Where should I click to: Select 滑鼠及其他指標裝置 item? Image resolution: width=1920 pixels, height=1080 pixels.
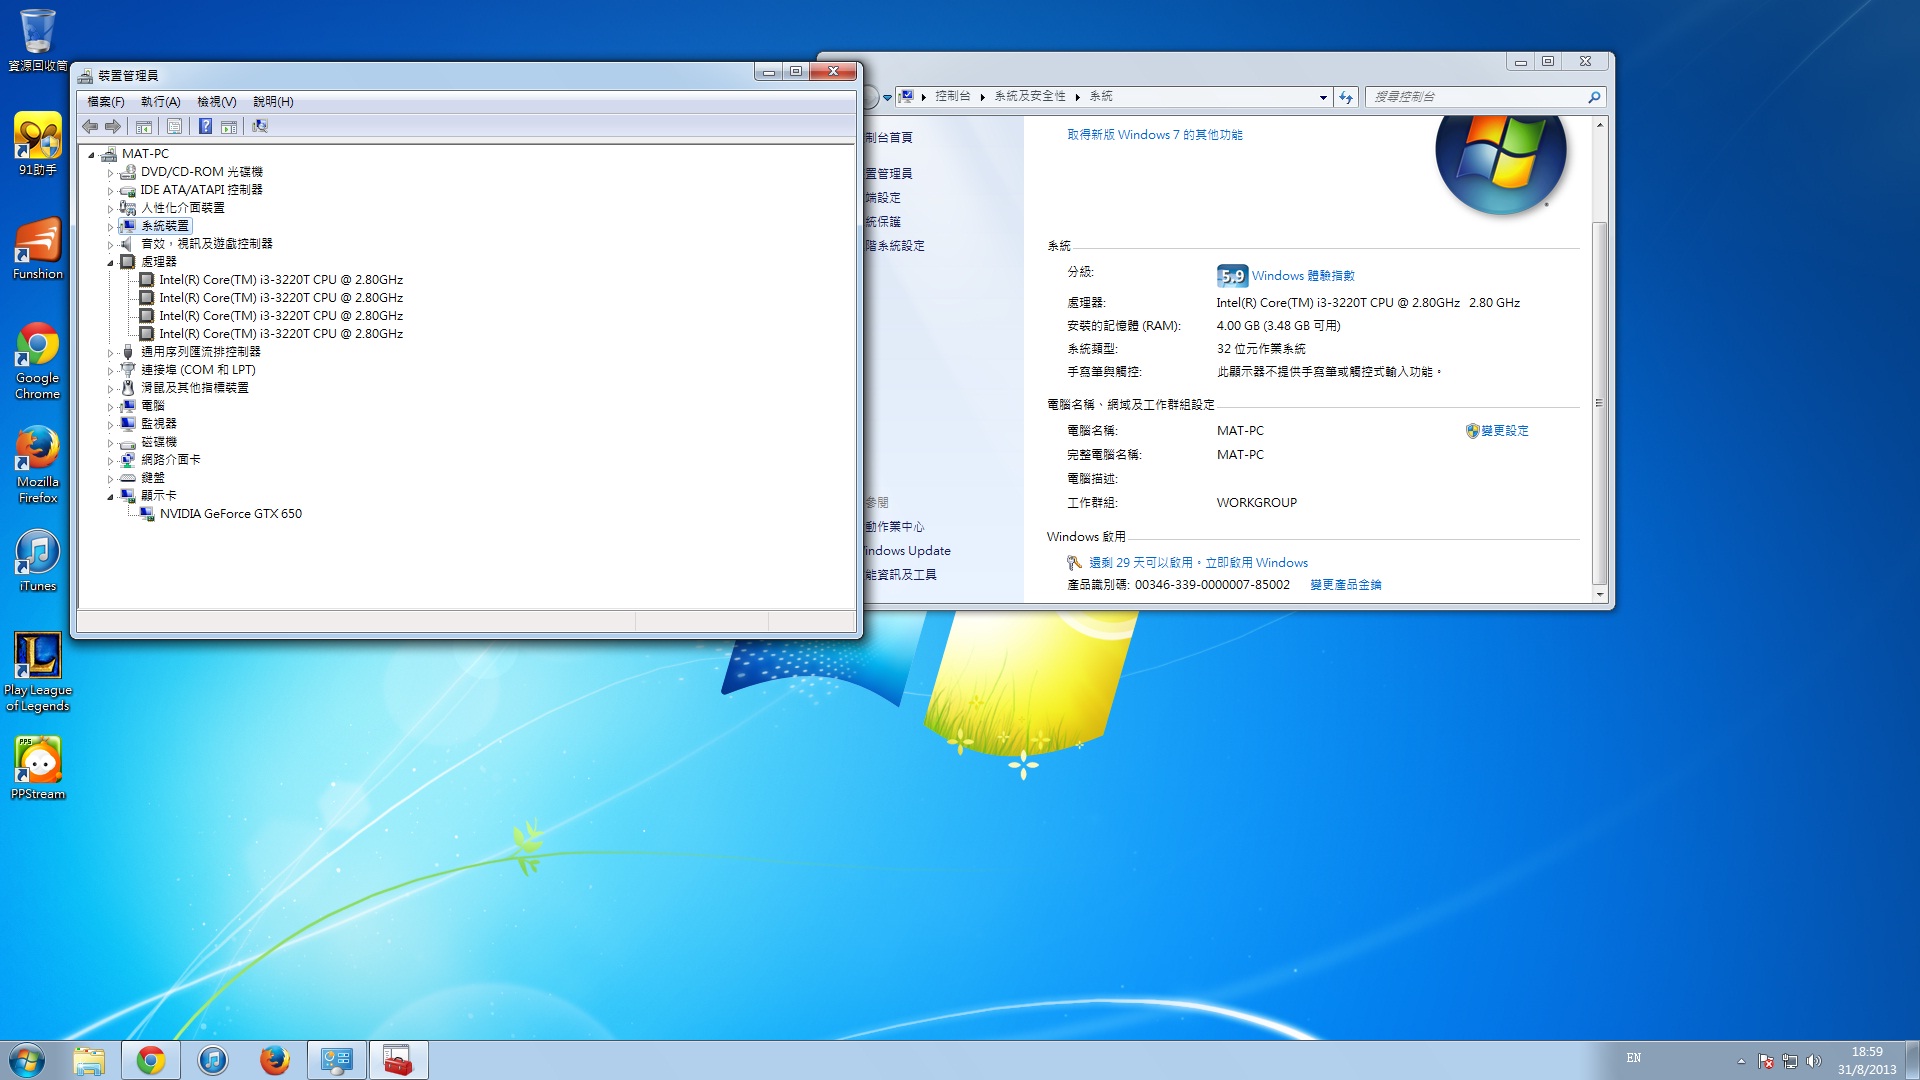(x=194, y=388)
